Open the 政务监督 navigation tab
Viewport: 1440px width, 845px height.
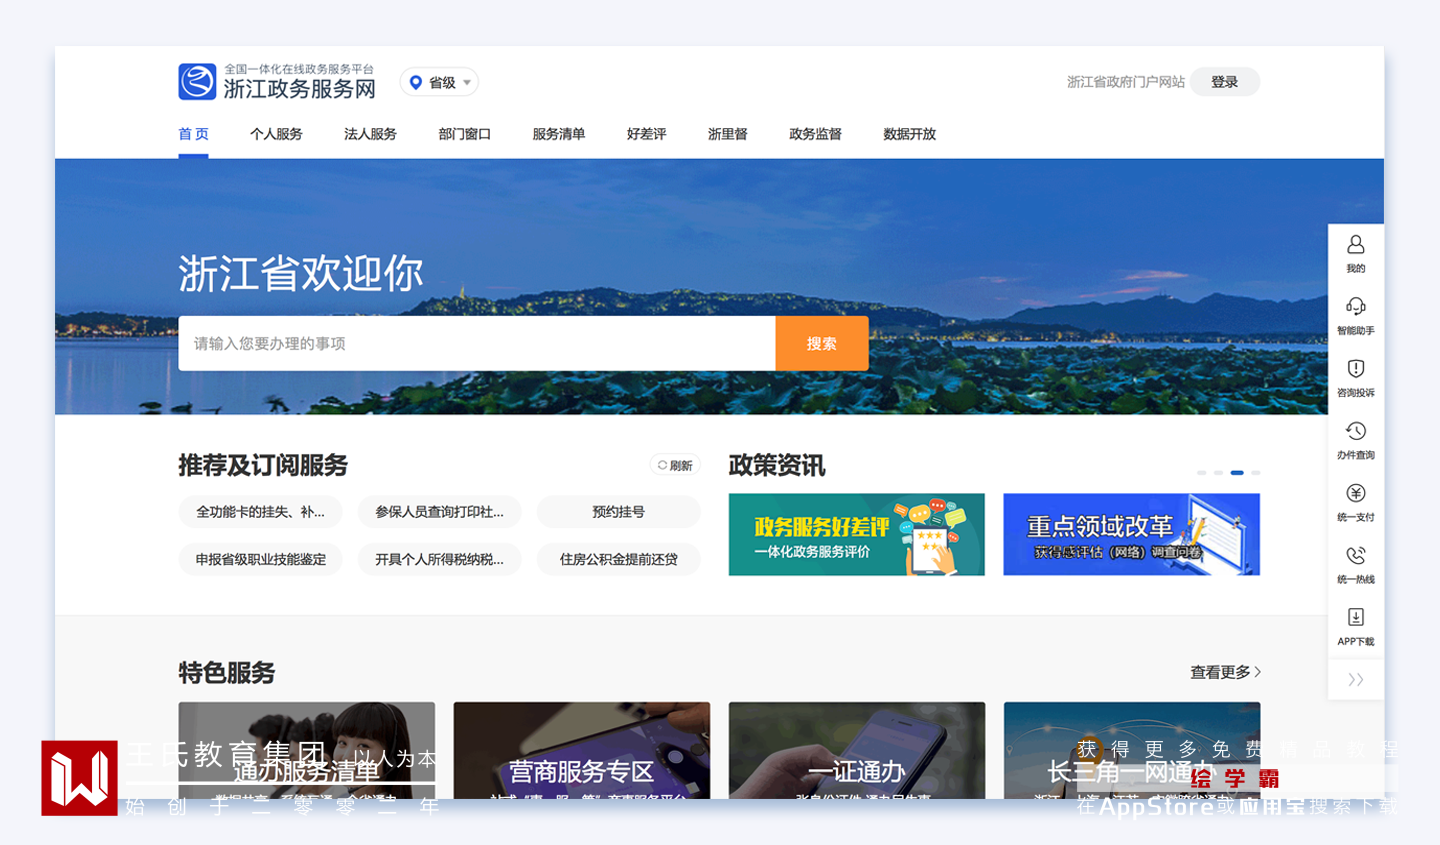coord(815,134)
